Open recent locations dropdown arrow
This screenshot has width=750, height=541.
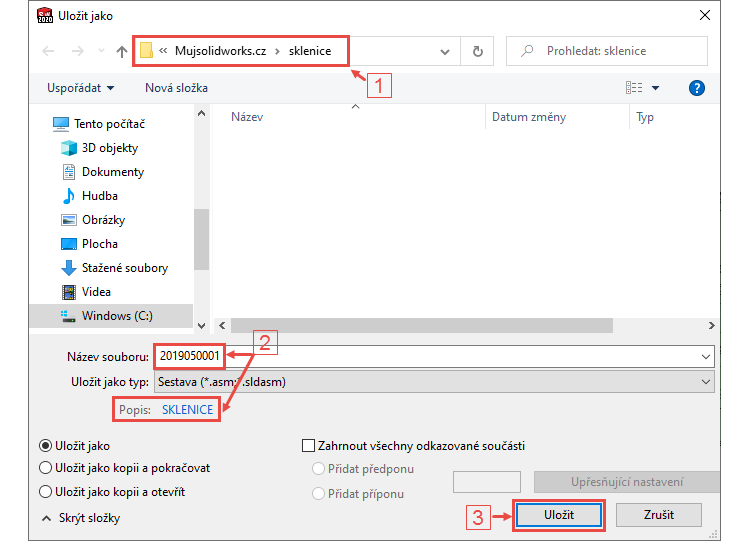(x=101, y=51)
